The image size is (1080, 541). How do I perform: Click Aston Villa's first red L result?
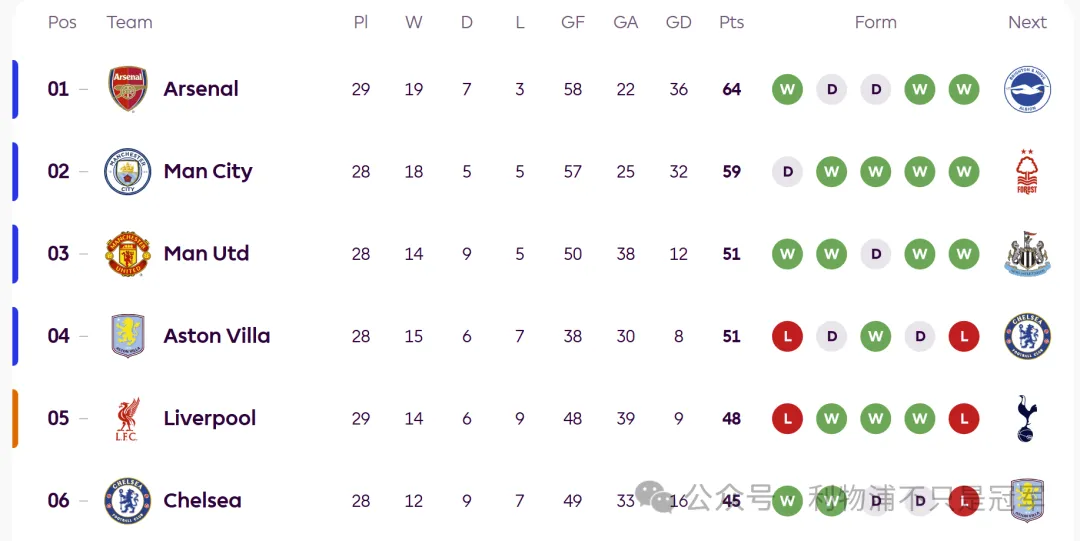point(787,336)
